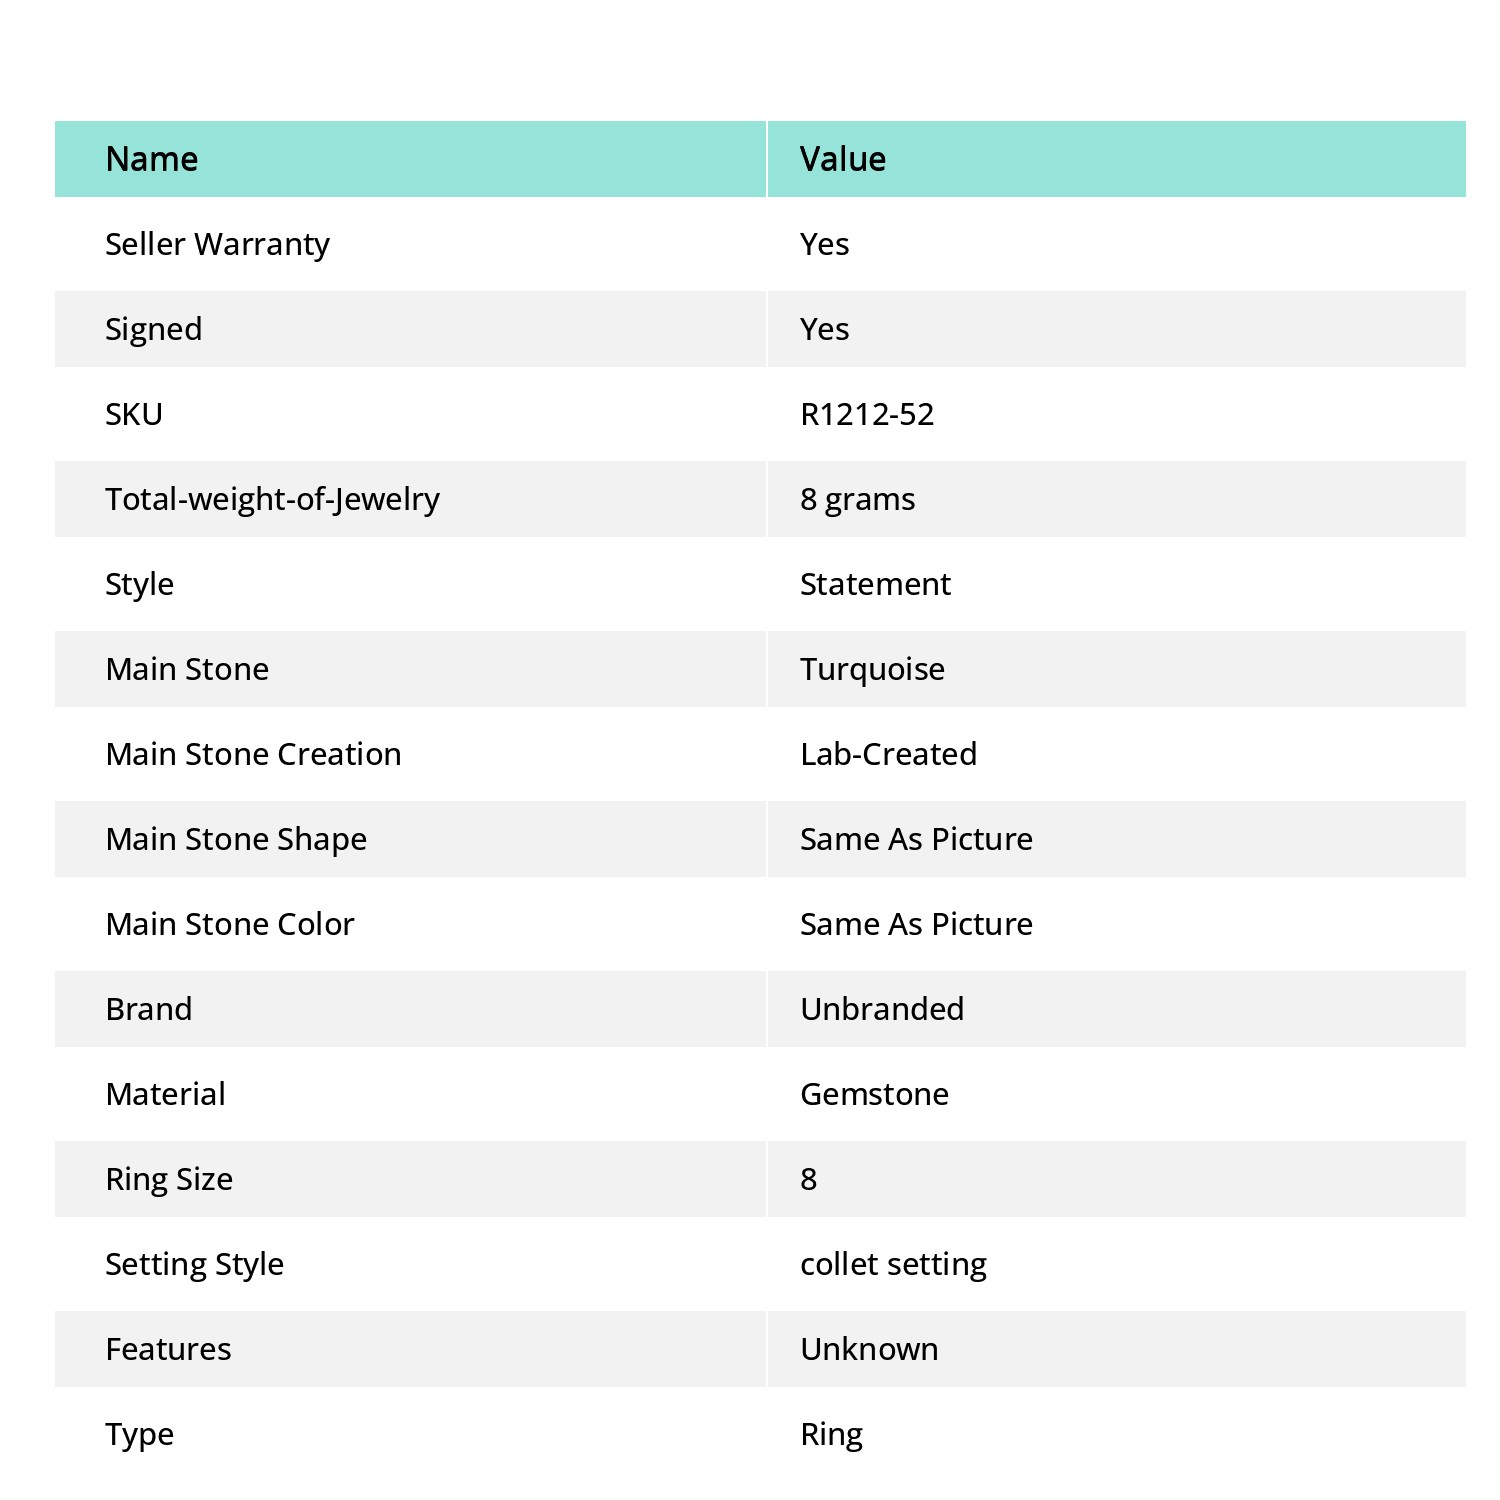The image size is (1500, 1500).
Task: Select the Total-weight-of-Jewelry label
Action: pos(272,499)
